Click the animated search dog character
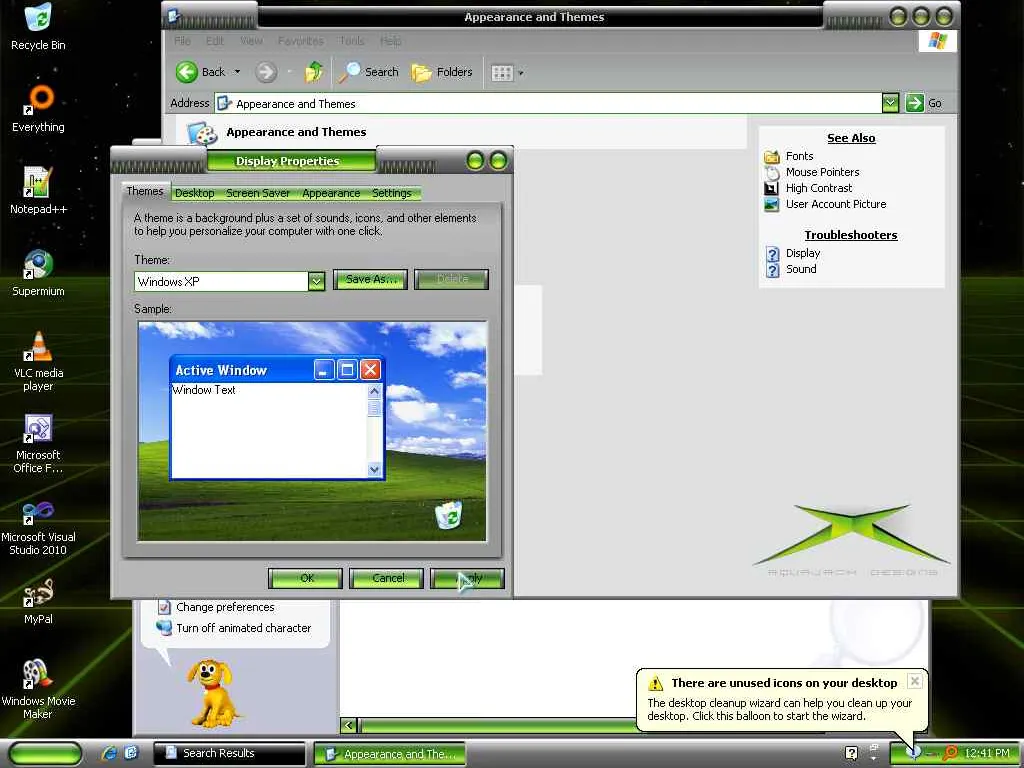The width and height of the screenshot is (1024, 768). tap(212, 692)
